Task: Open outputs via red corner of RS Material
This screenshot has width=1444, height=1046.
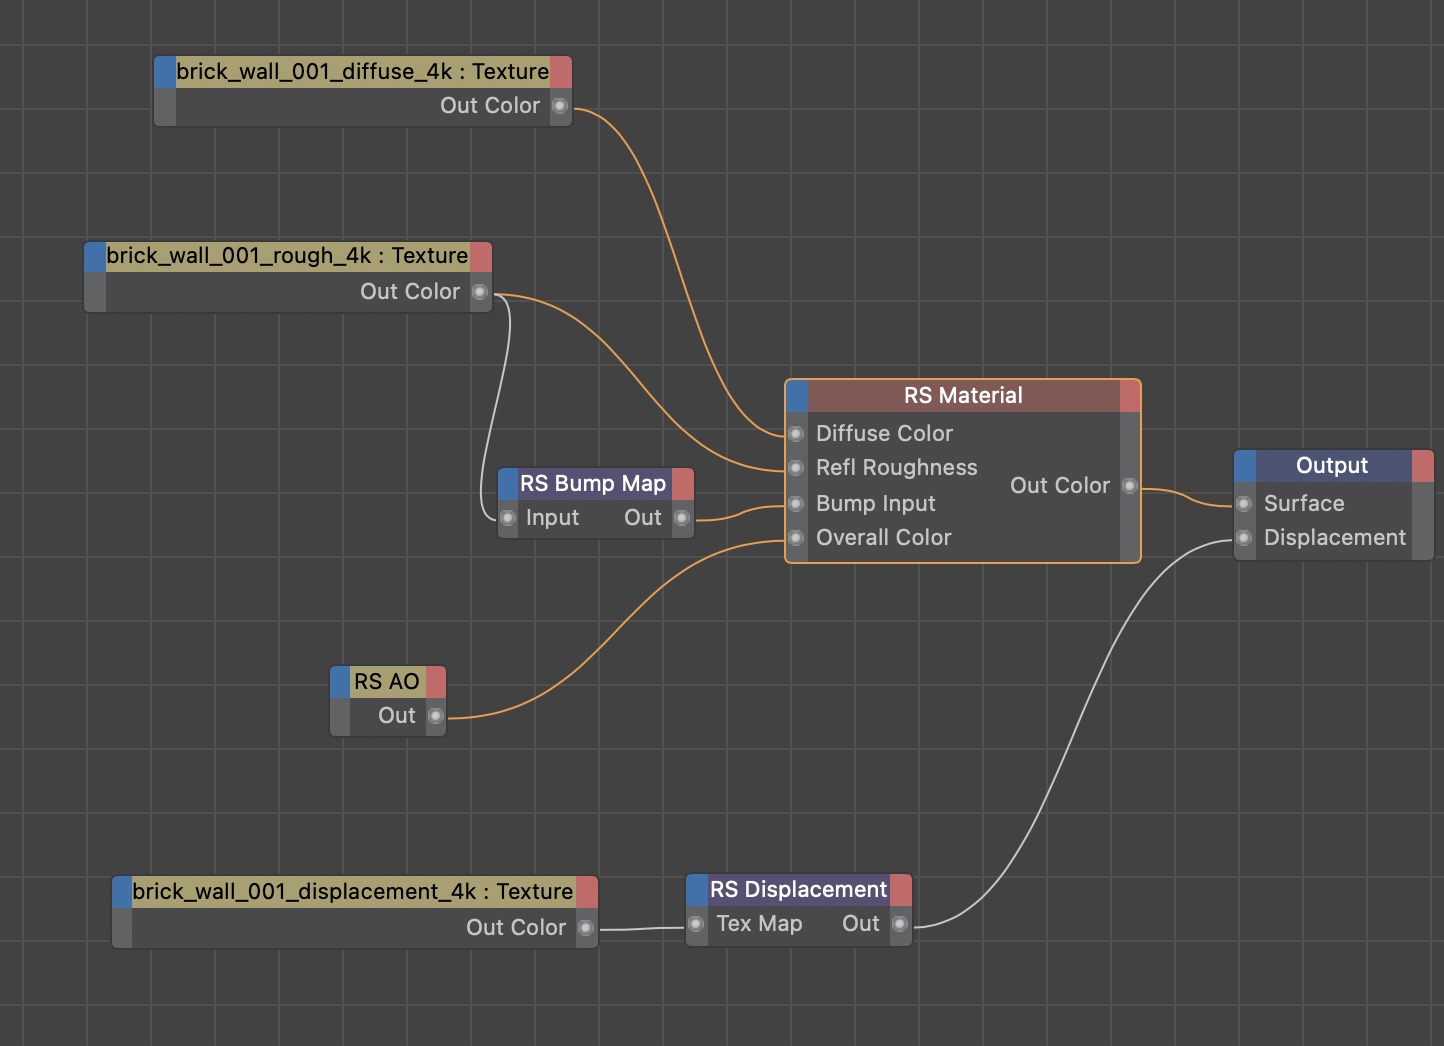Action: [x=1130, y=396]
